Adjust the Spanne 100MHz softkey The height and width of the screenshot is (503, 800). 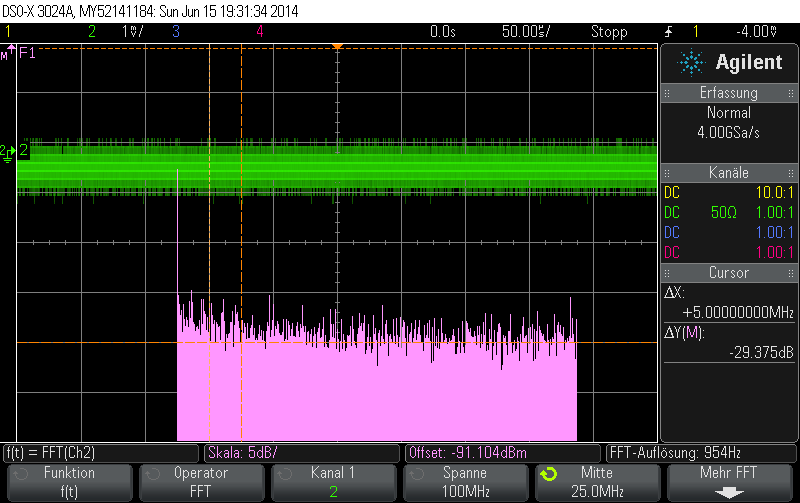(x=466, y=482)
